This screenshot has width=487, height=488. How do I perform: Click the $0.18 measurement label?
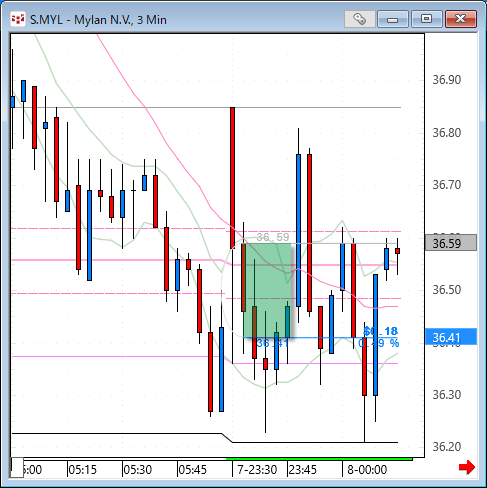coord(381,331)
